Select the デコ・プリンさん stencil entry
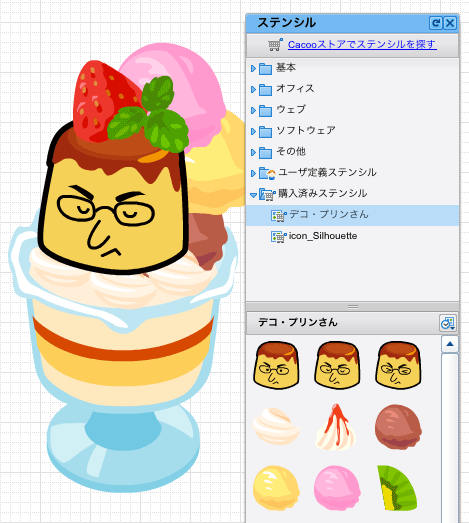 [x=352, y=215]
